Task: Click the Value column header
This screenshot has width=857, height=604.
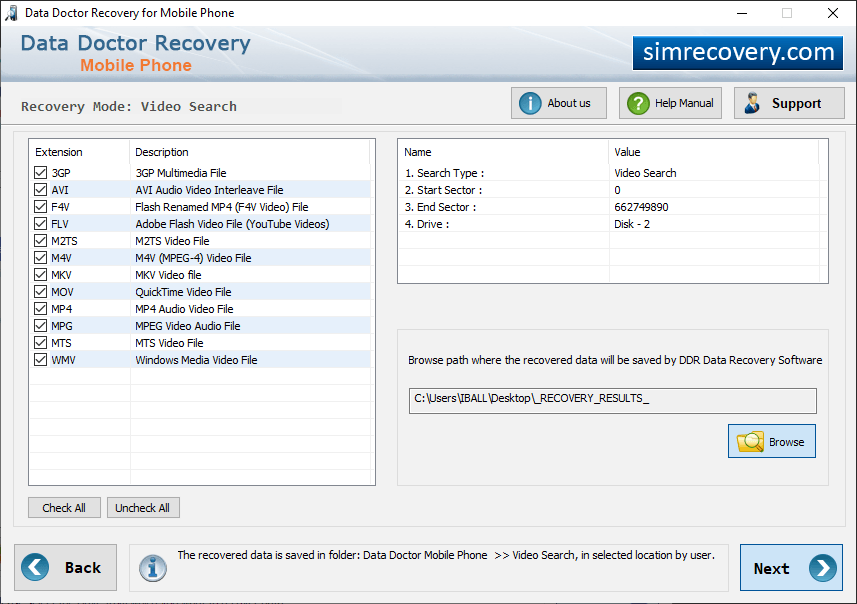Action: pyautogui.click(x=713, y=152)
